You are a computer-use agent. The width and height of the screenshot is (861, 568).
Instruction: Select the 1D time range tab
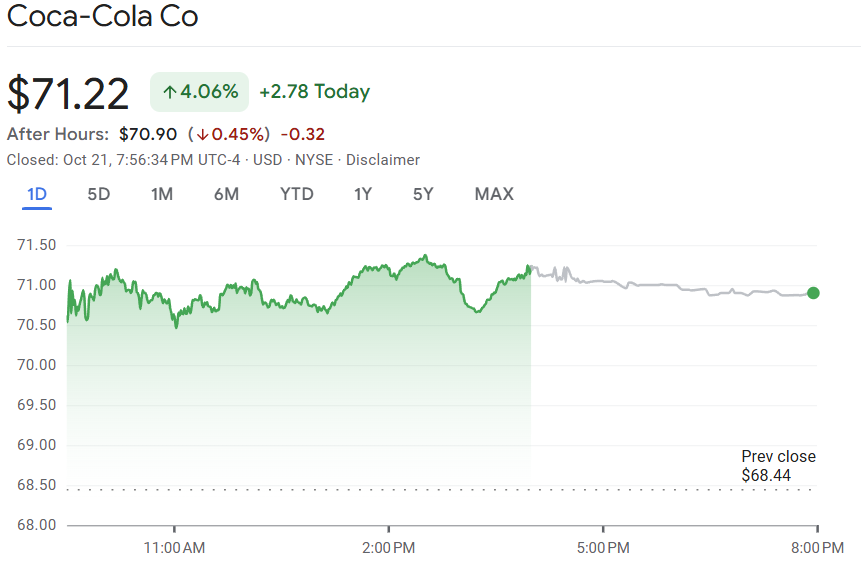tap(37, 194)
